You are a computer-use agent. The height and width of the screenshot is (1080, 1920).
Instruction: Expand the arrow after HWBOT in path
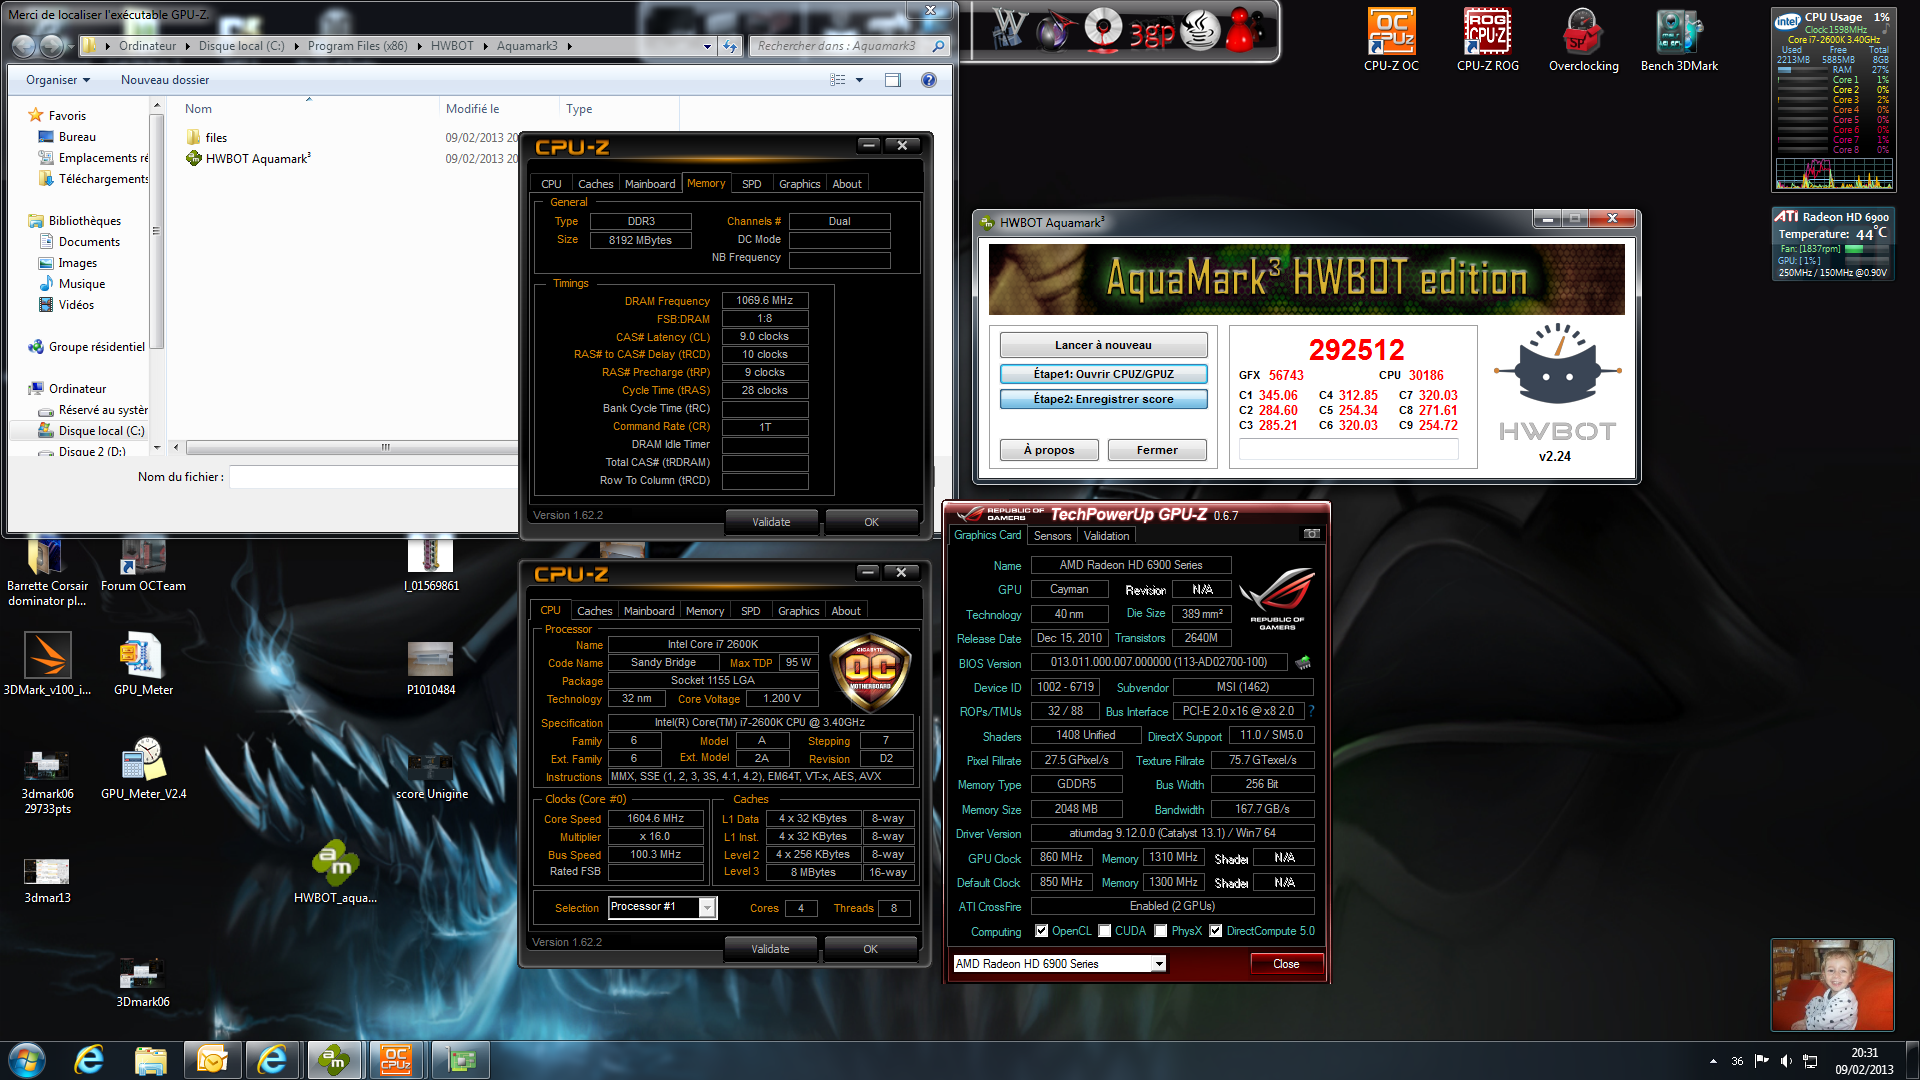tap(485, 46)
